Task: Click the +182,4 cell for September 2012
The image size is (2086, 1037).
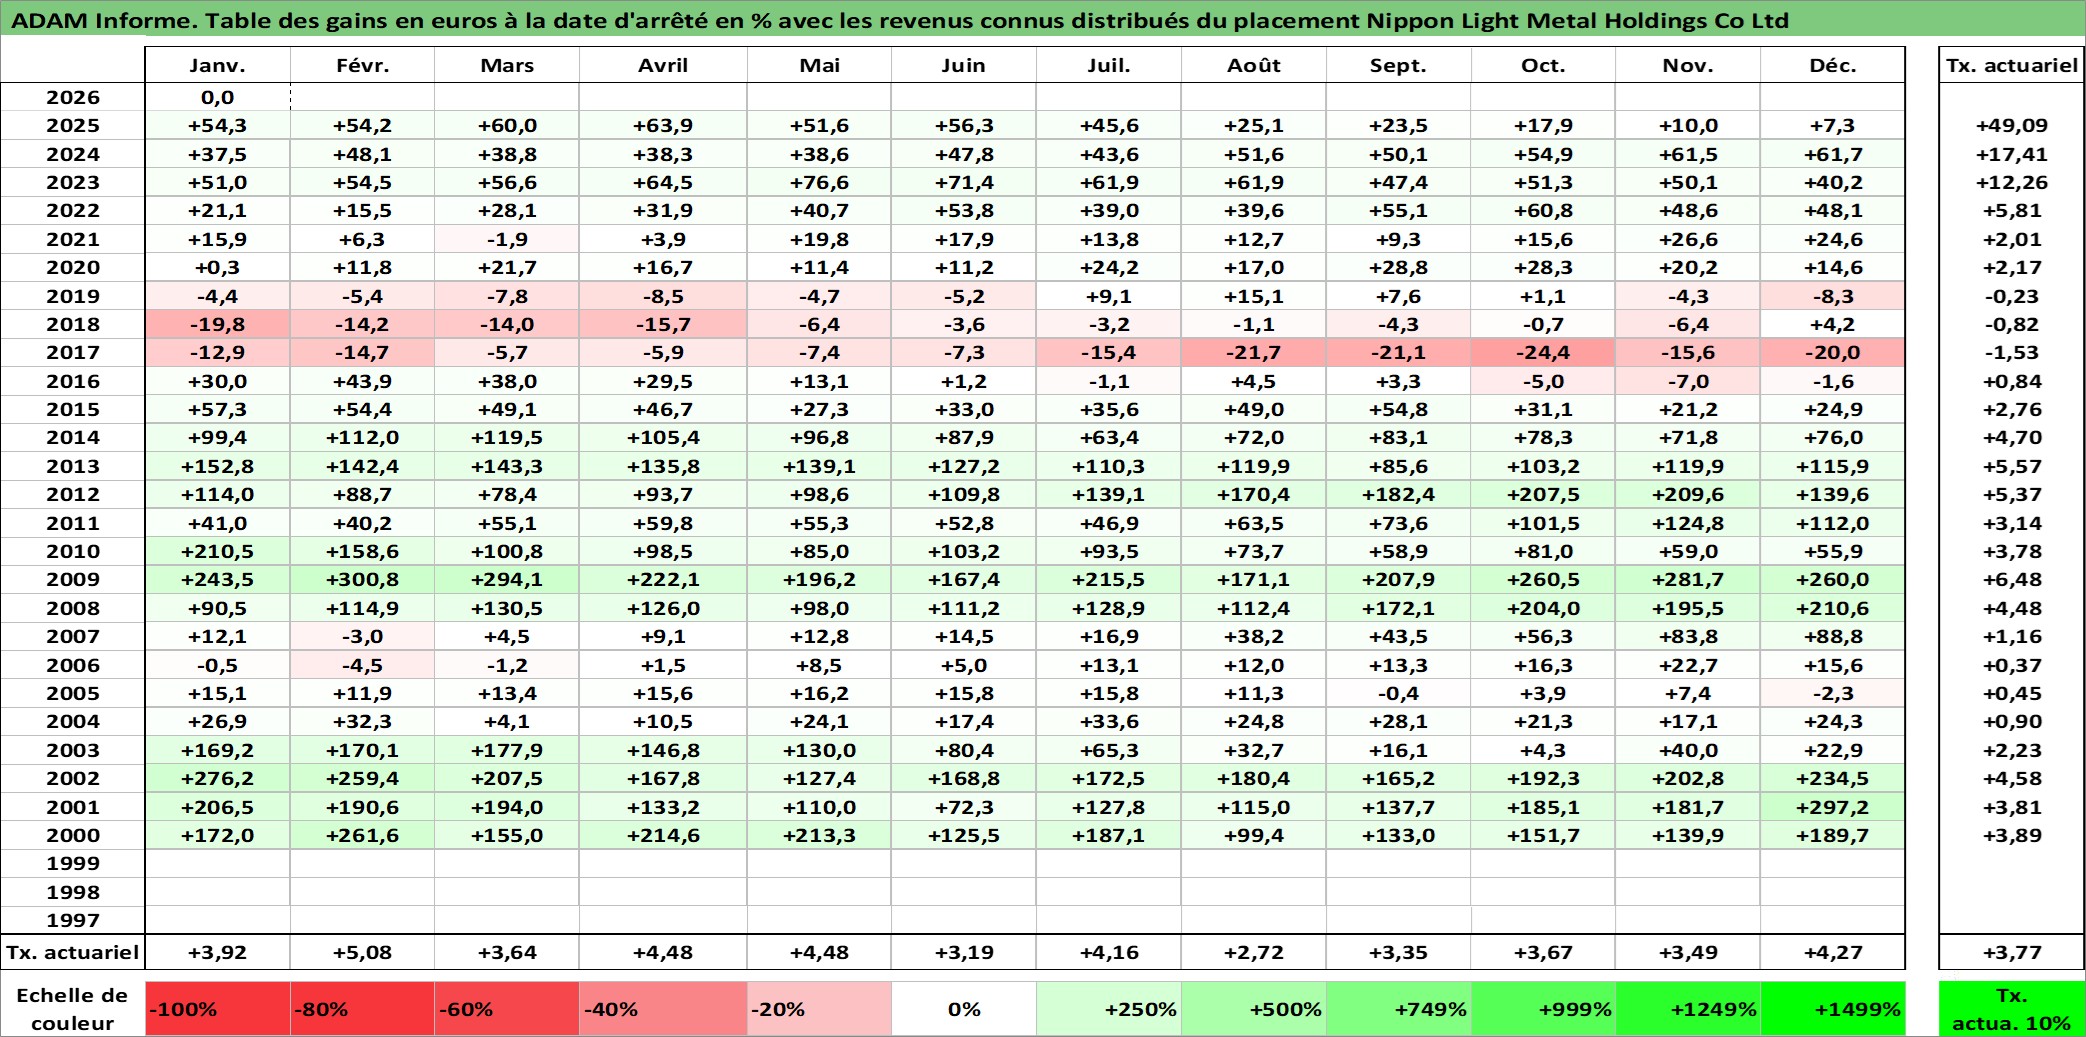Action: (1398, 494)
